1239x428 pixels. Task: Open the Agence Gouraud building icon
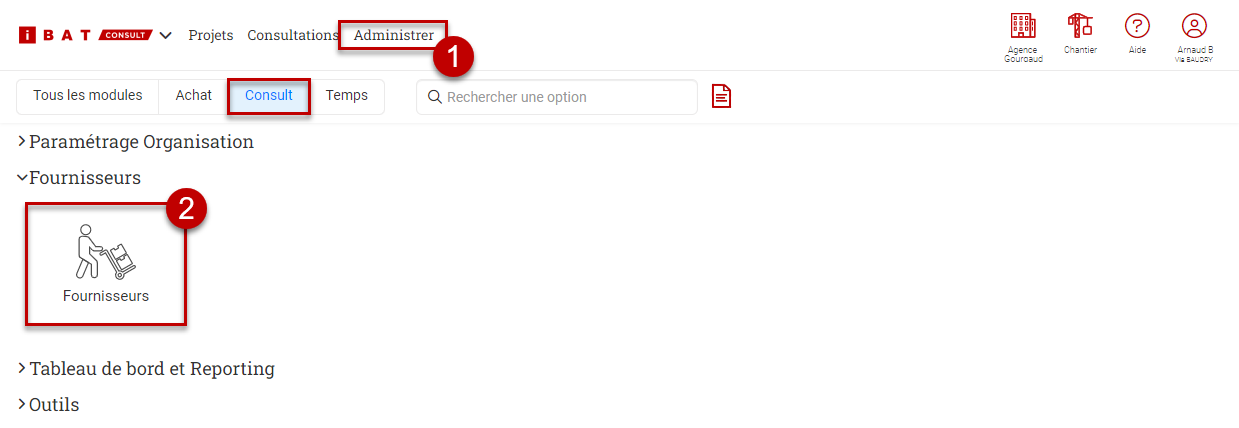tap(1022, 26)
